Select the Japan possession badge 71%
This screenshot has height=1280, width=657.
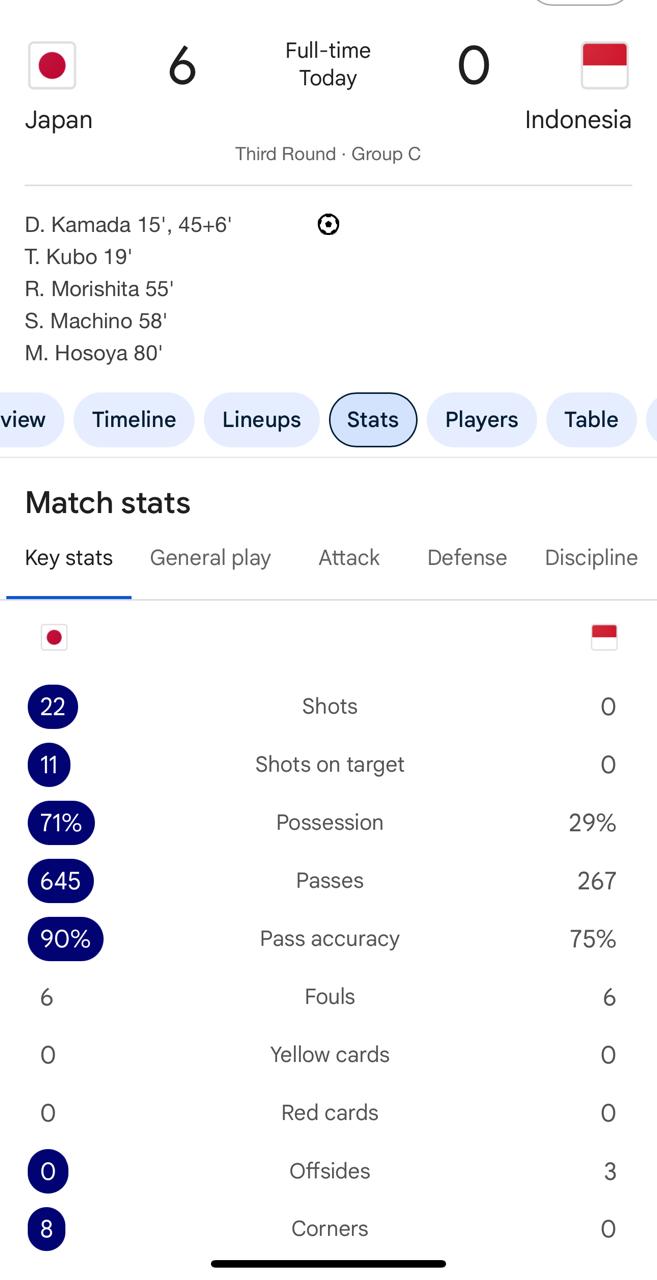[61, 823]
